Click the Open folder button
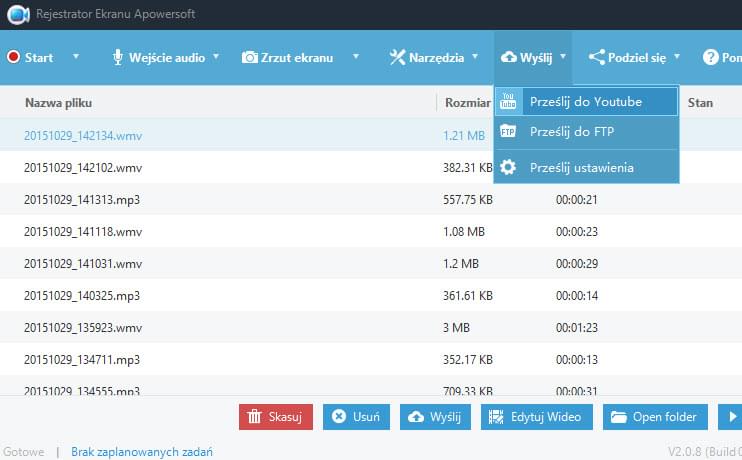 (656, 417)
